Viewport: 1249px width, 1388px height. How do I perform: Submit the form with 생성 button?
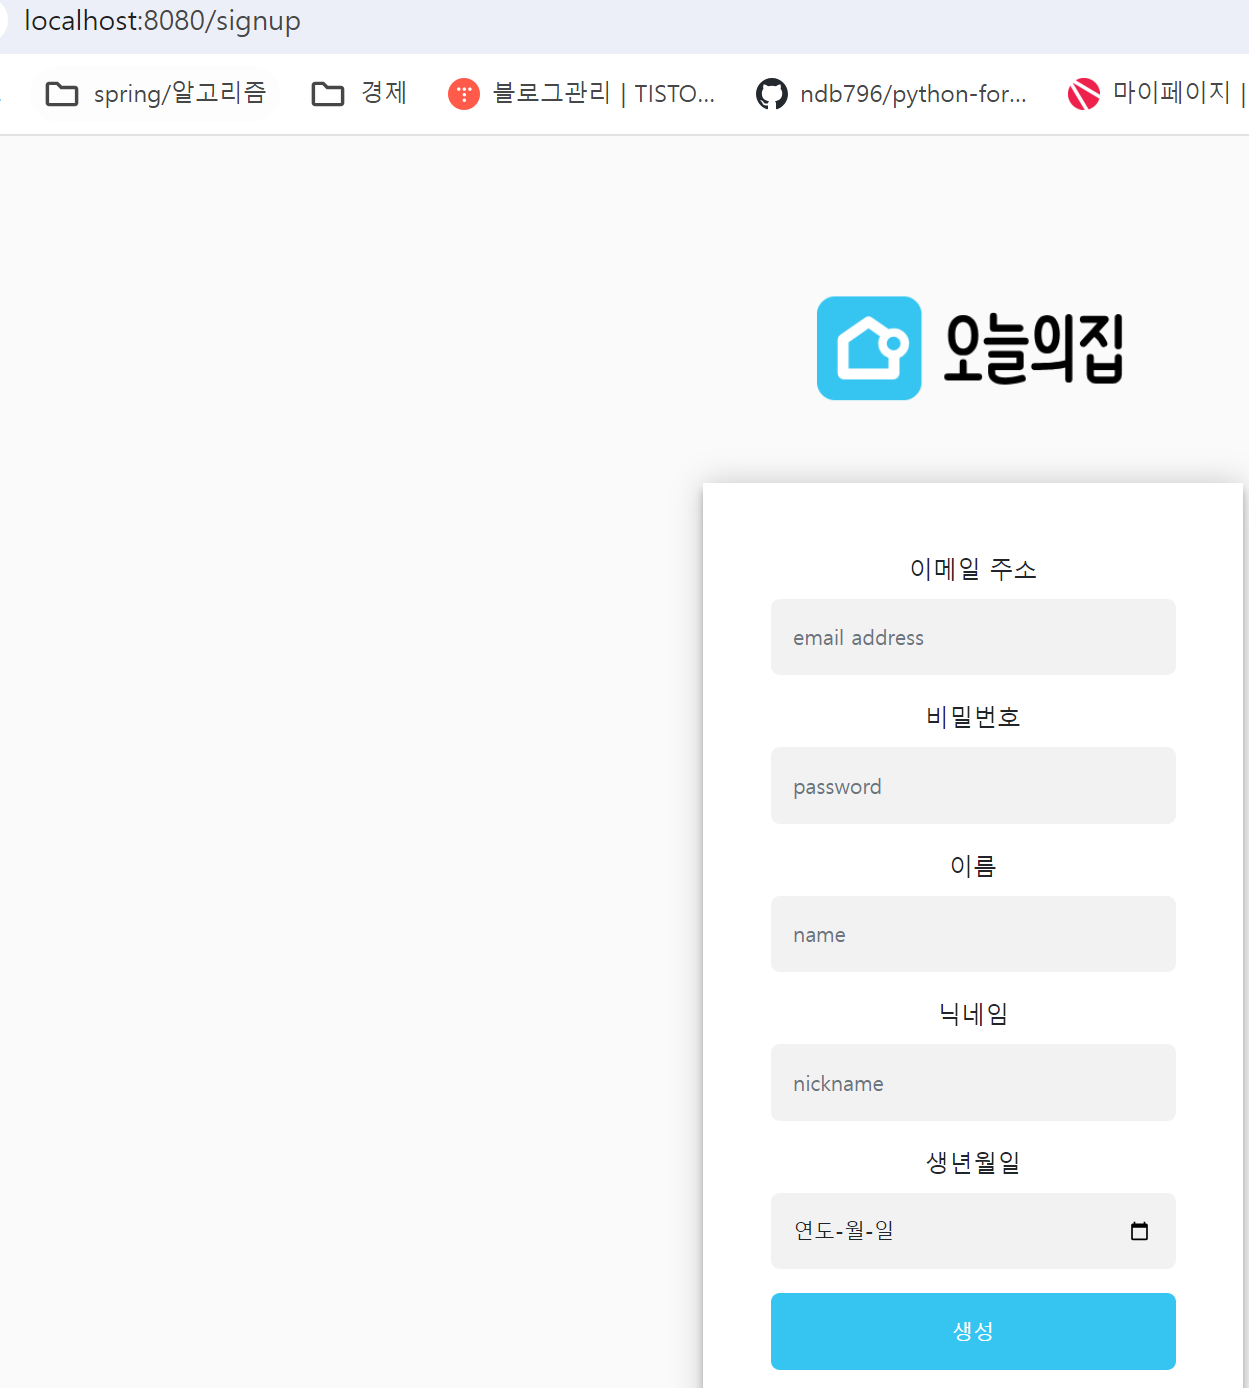click(973, 1331)
